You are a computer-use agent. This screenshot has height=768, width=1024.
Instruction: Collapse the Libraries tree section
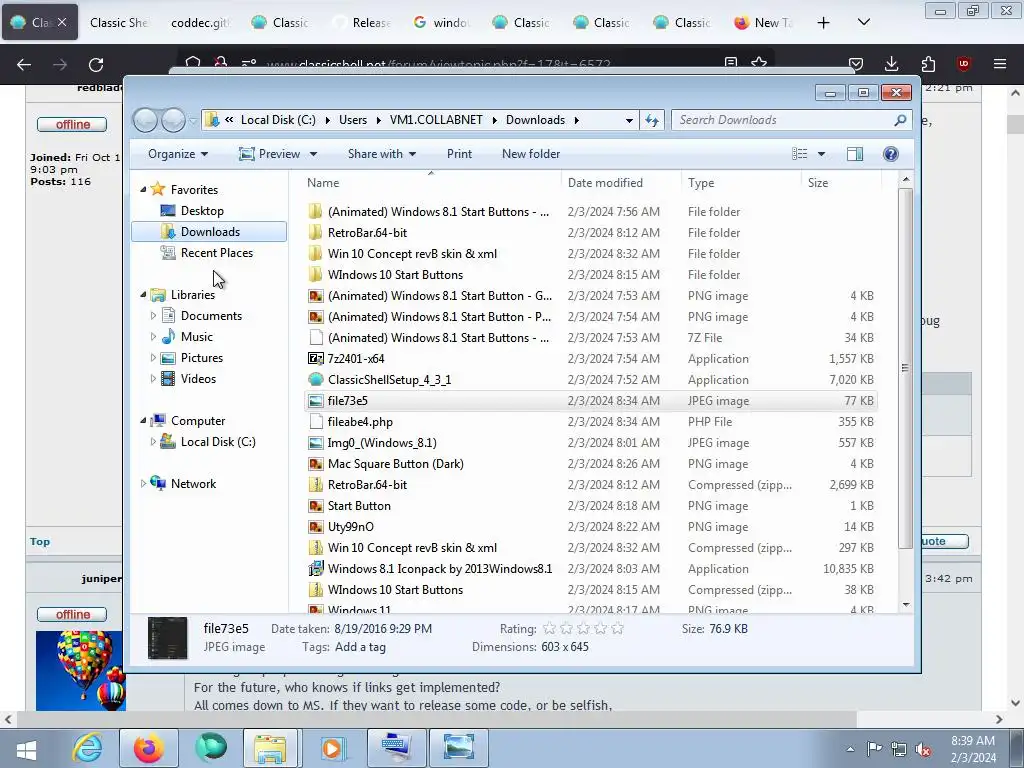pyautogui.click(x=143, y=295)
